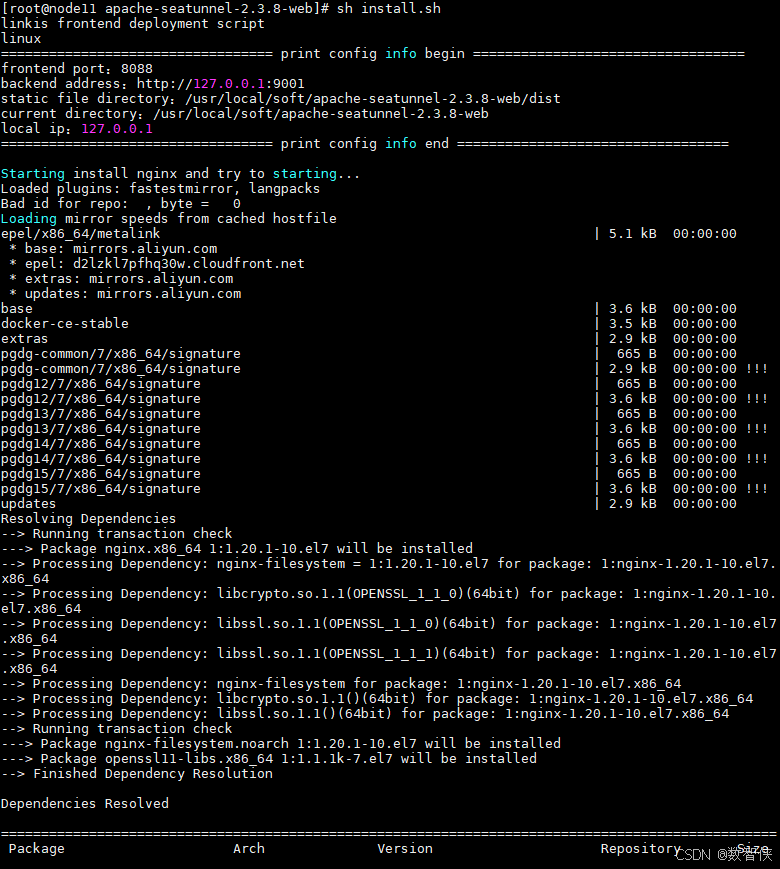Select the static file directory path line

281,98
